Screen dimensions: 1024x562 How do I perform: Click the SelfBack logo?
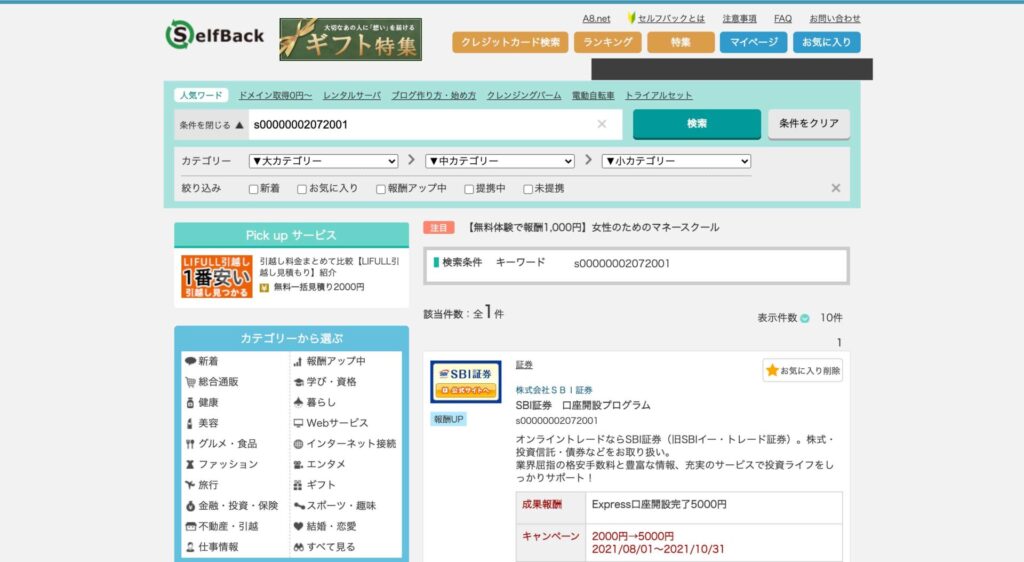(215, 35)
